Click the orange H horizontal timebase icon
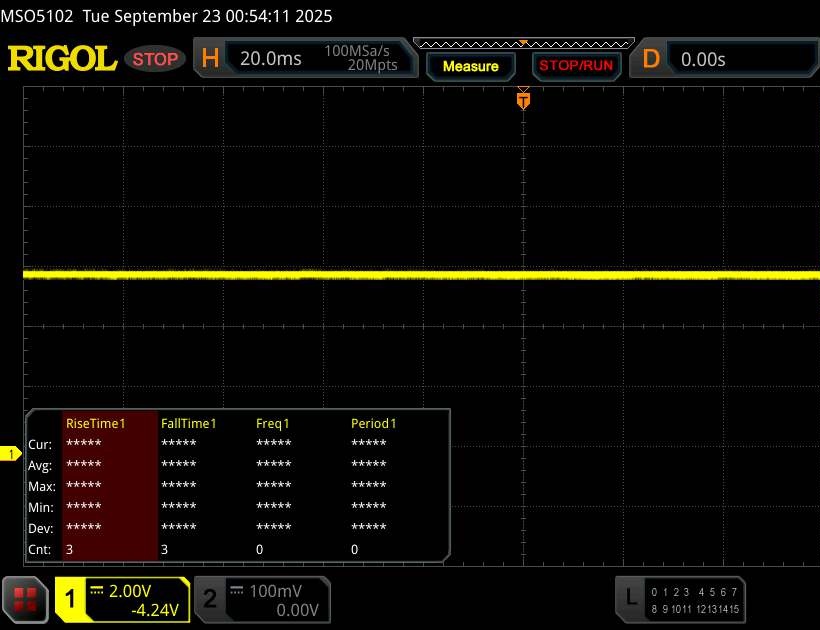This screenshot has height=630, width=820. [x=210, y=59]
